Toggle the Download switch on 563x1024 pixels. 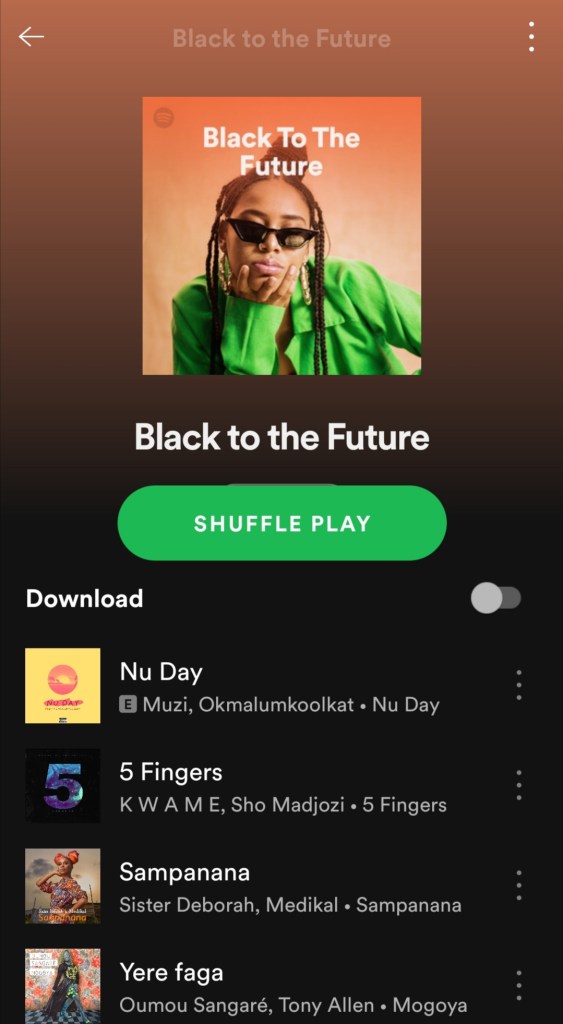click(x=496, y=598)
